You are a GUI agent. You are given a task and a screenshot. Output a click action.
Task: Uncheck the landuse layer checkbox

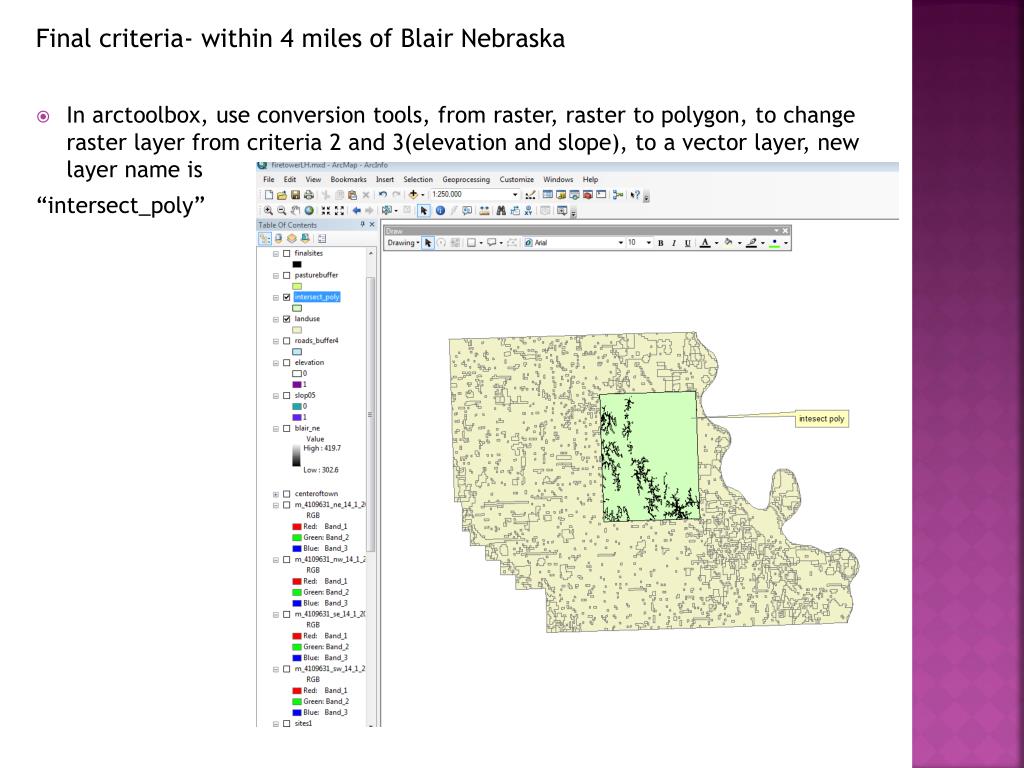[x=287, y=319]
